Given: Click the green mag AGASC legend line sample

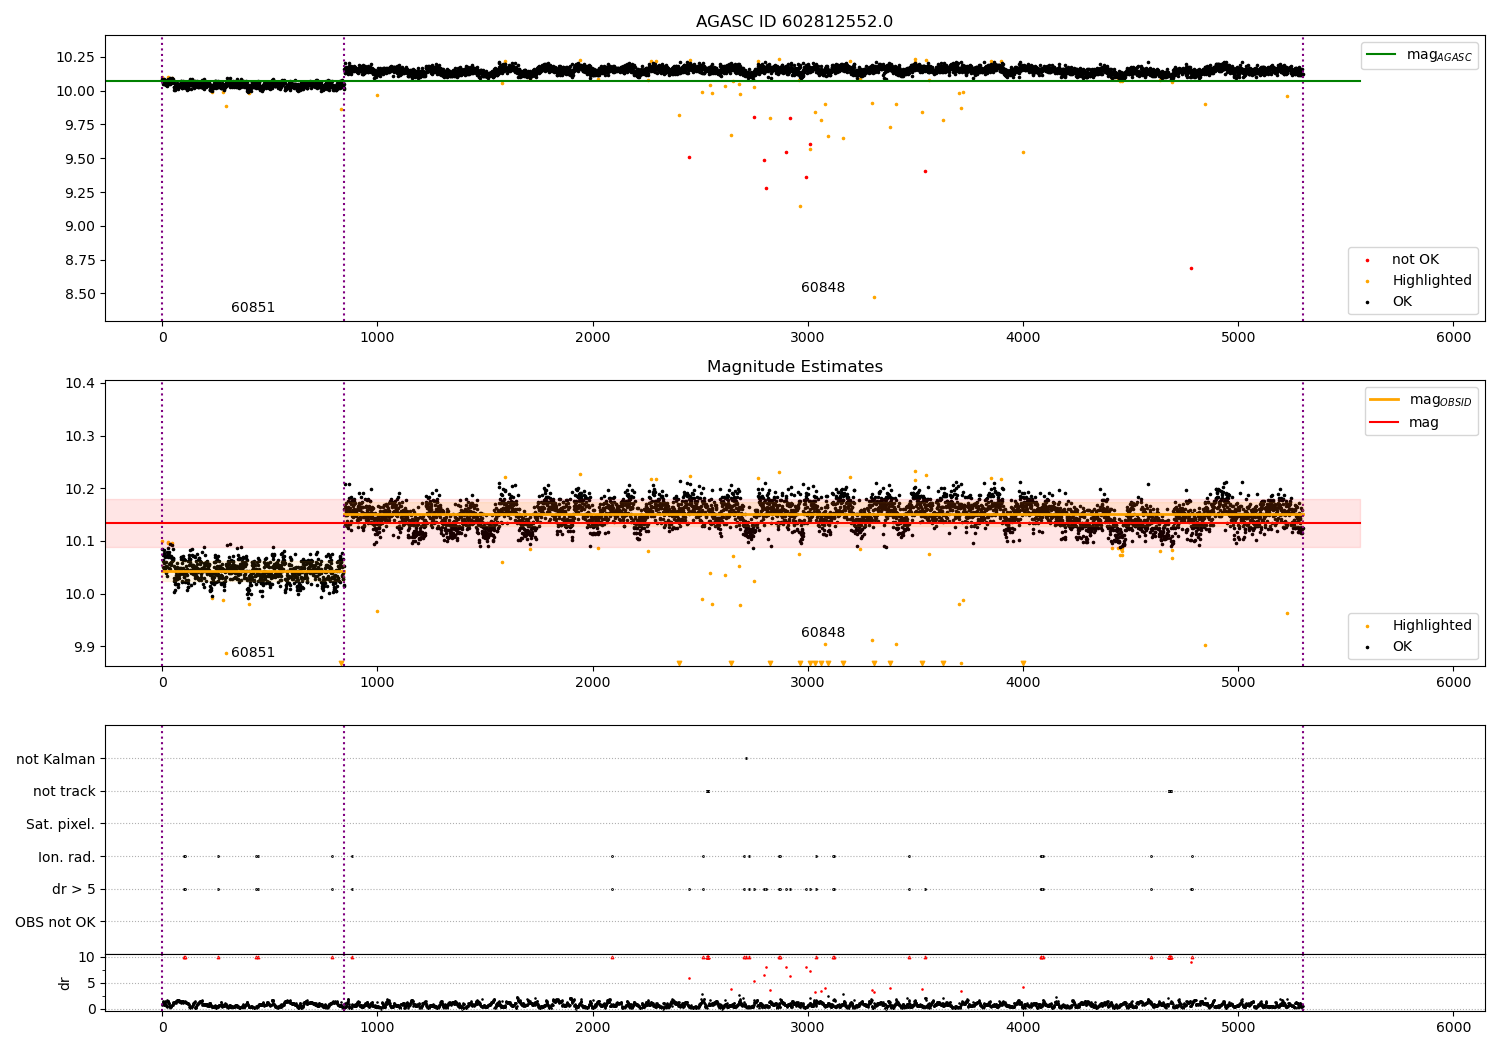Looking at the screenshot, I should pos(1381,55).
